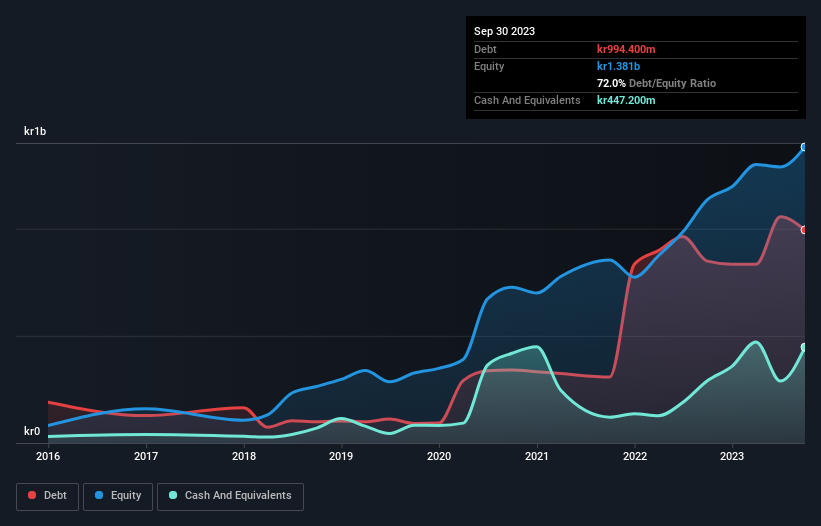
Task: Click the Cash And Equivalents tooltip label
Action: click(x=527, y=100)
